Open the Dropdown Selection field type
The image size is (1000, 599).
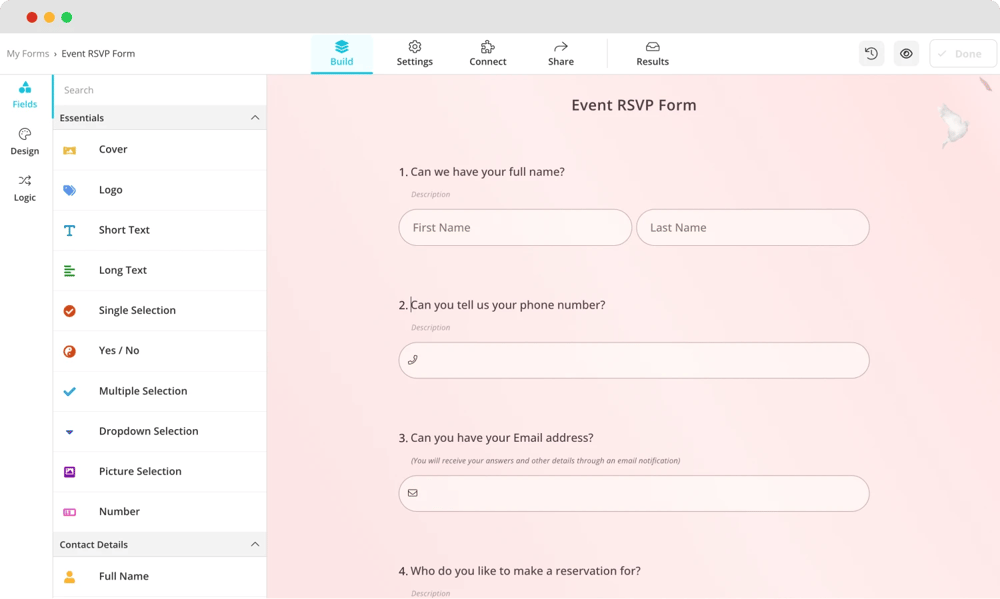[x=70, y=431]
